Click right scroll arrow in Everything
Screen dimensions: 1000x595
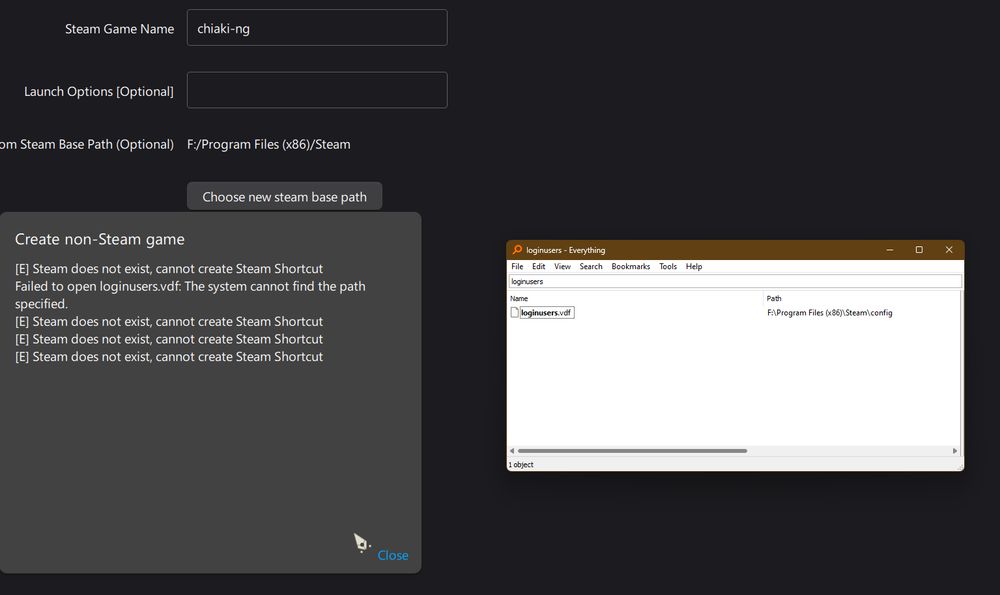click(x=955, y=451)
